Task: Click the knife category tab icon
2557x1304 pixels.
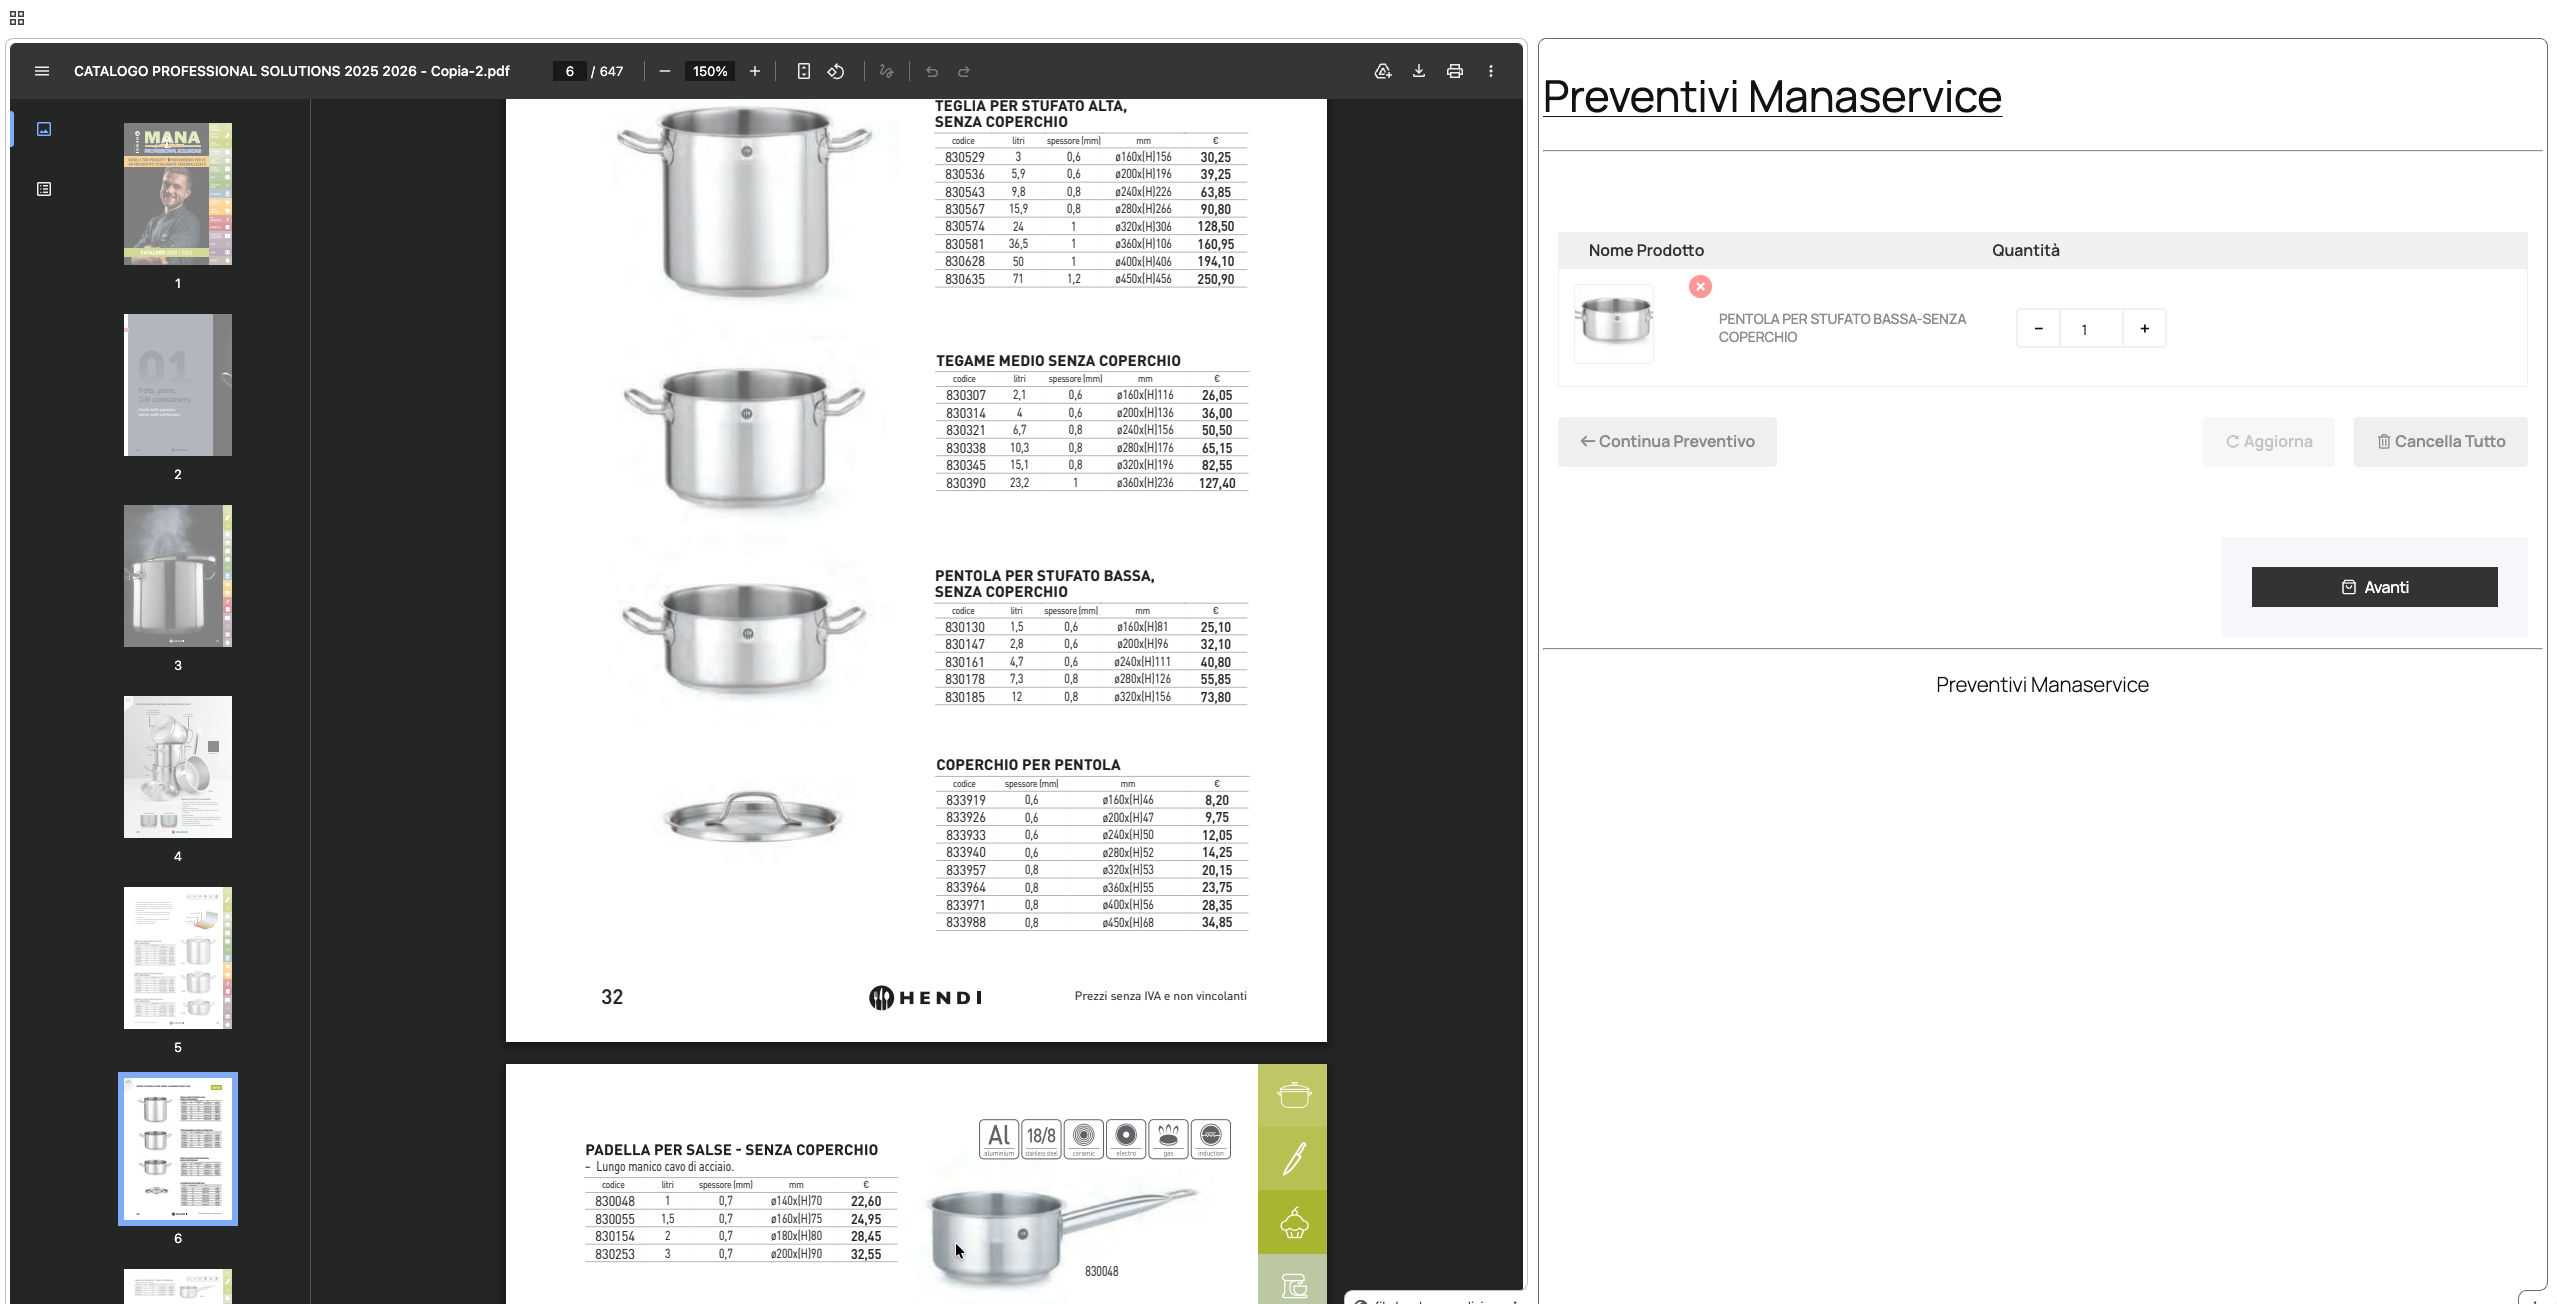Action: [x=1293, y=1159]
